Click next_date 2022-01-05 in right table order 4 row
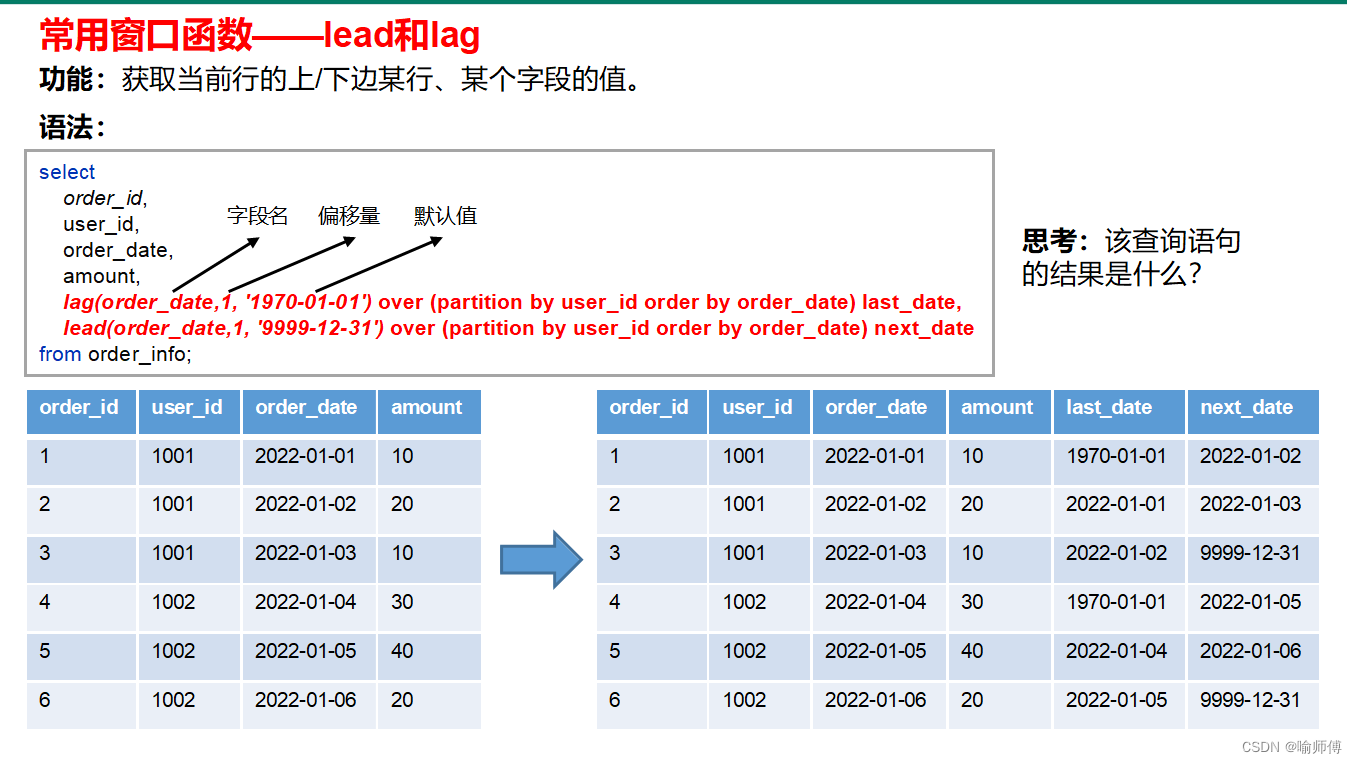This screenshot has width=1357, height=763. pos(1251,602)
